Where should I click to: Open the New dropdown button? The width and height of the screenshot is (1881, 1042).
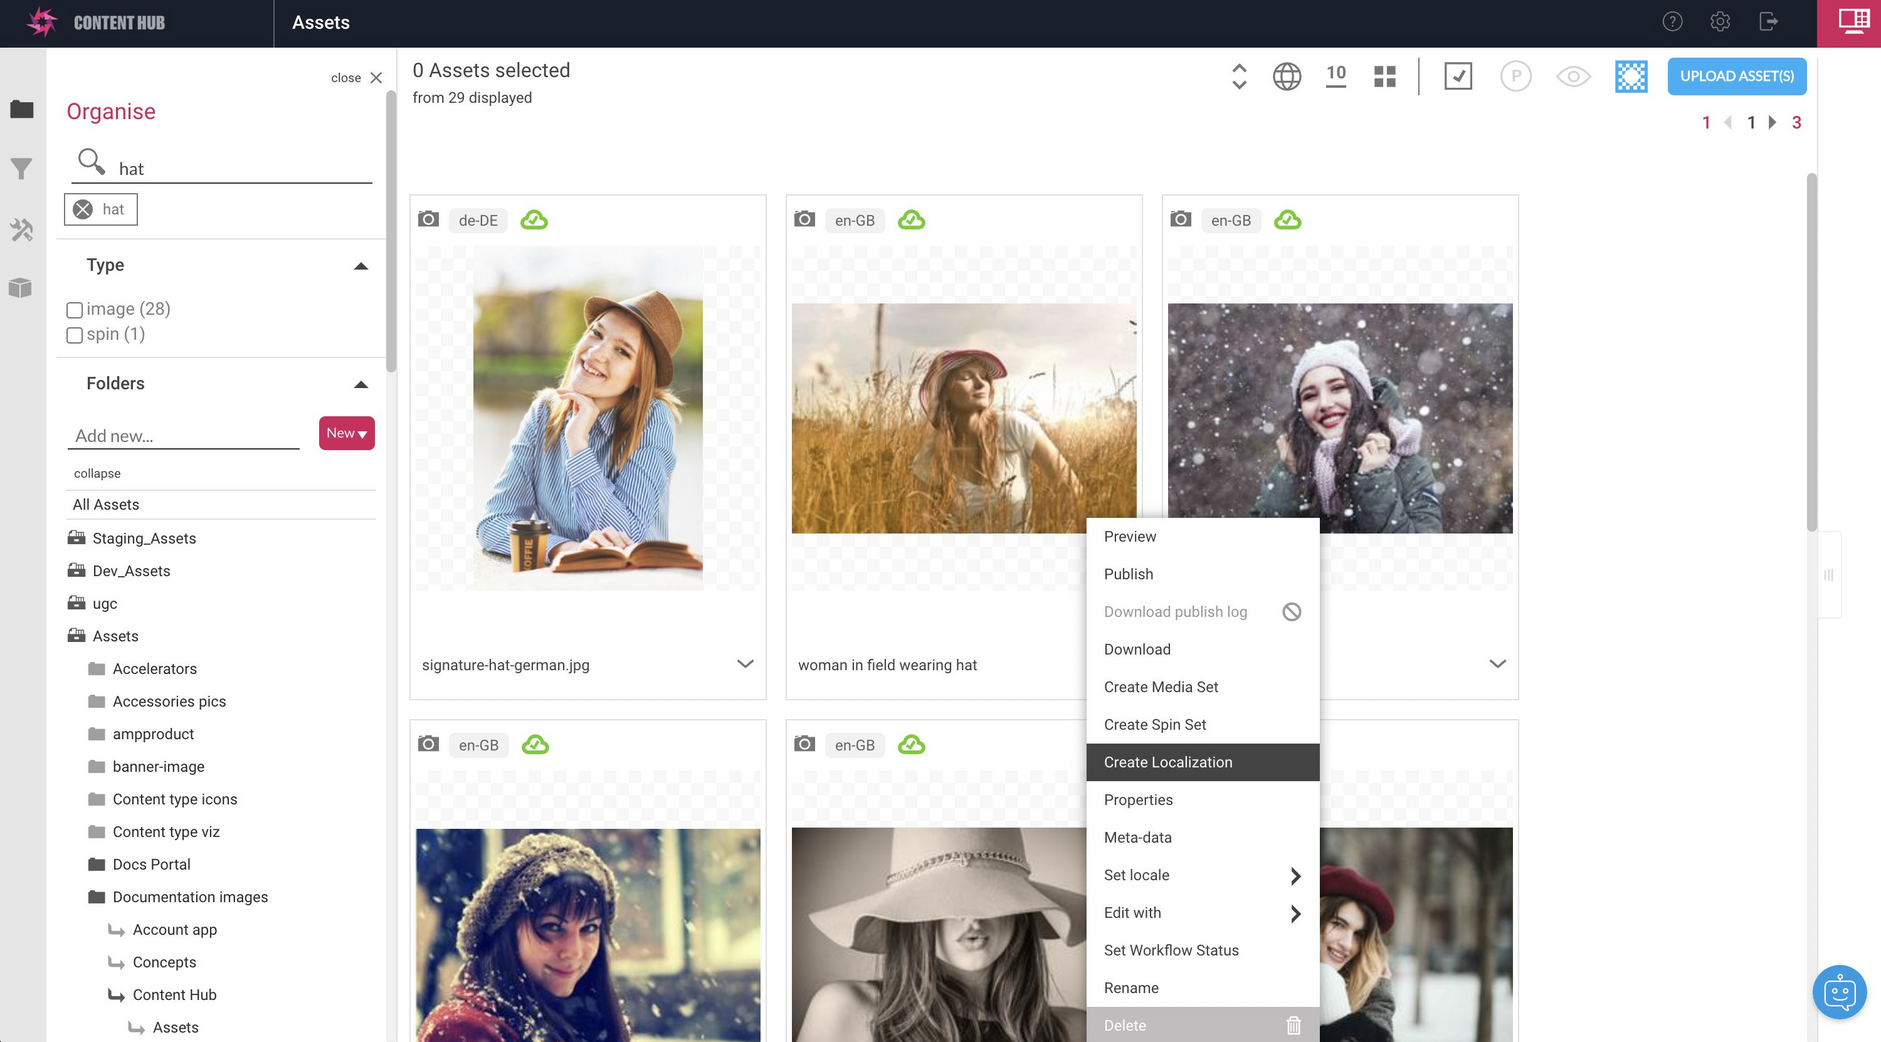[347, 433]
